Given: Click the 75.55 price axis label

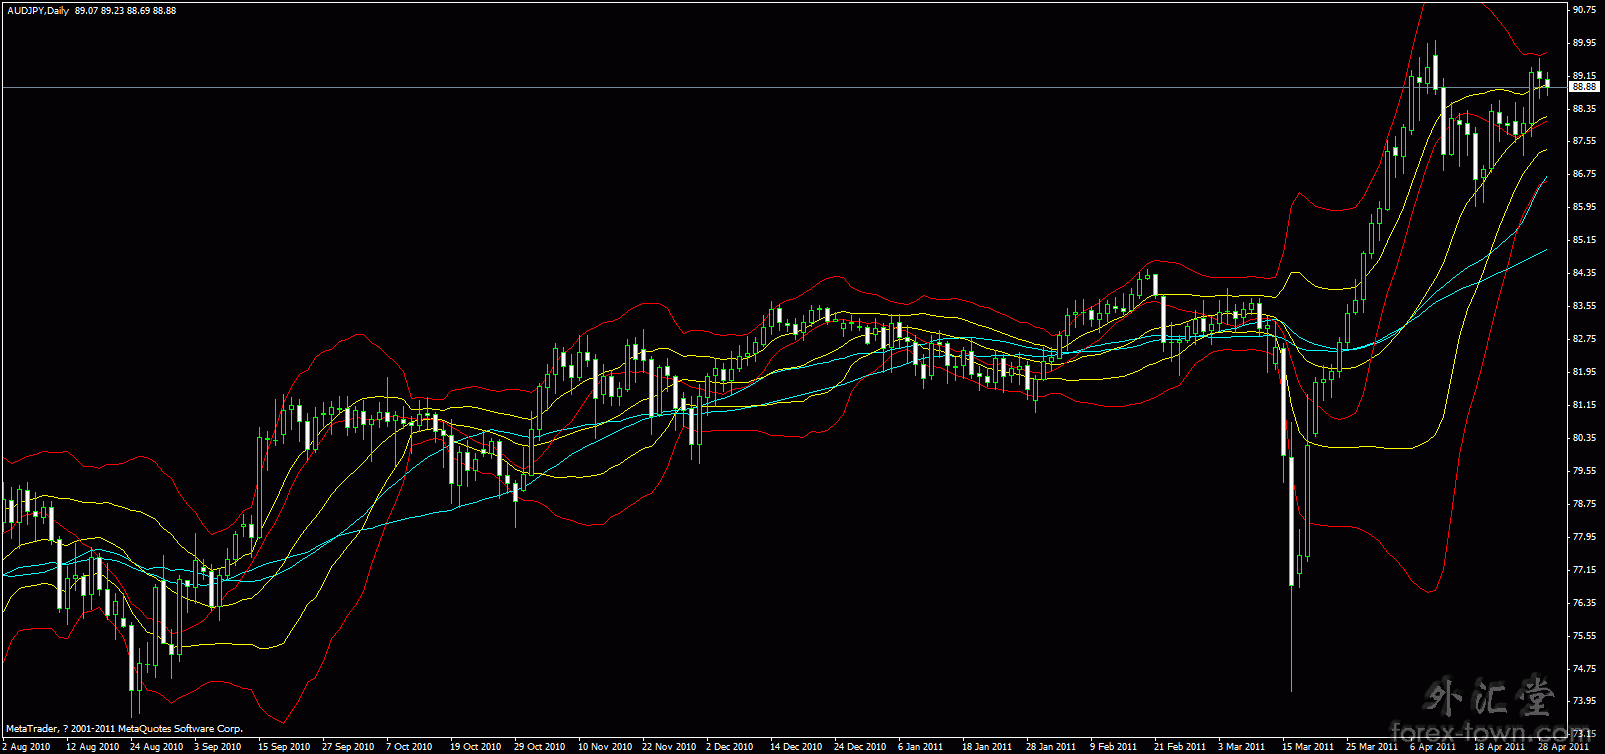Looking at the screenshot, I should pyautogui.click(x=1585, y=636).
